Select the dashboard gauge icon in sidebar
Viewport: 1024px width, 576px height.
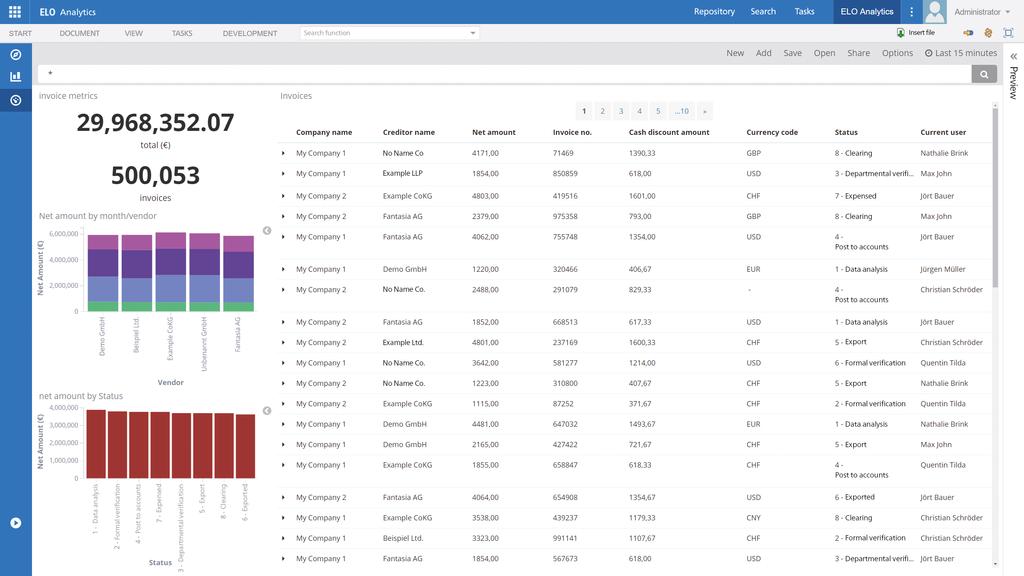tap(16, 101)
